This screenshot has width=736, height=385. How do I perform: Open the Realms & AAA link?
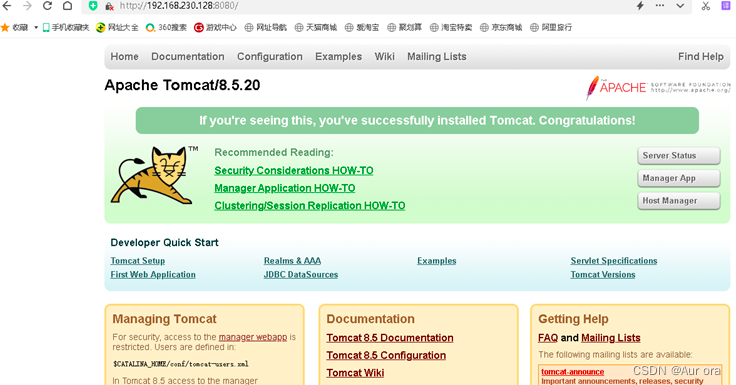[x=292, y=261]
